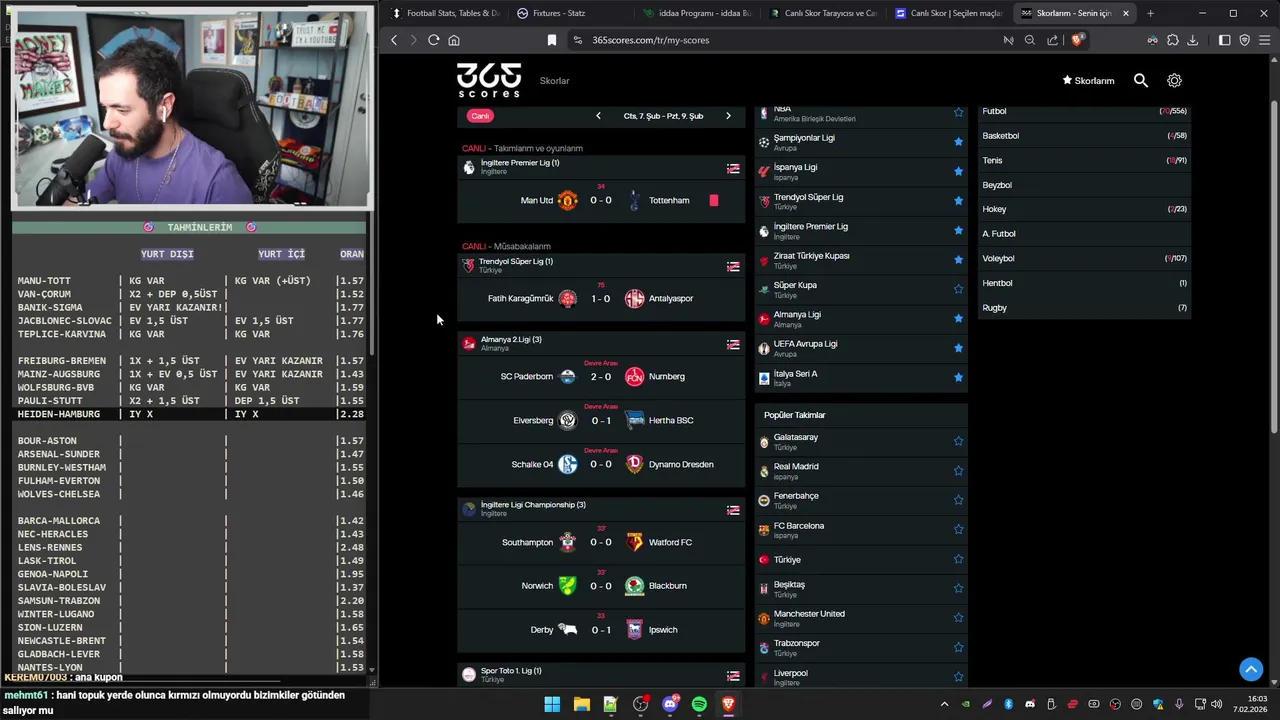The height and width of the screenshot is (720, 1280).
Task: Select Basketbol in sports list
Action: [1084, 136]
